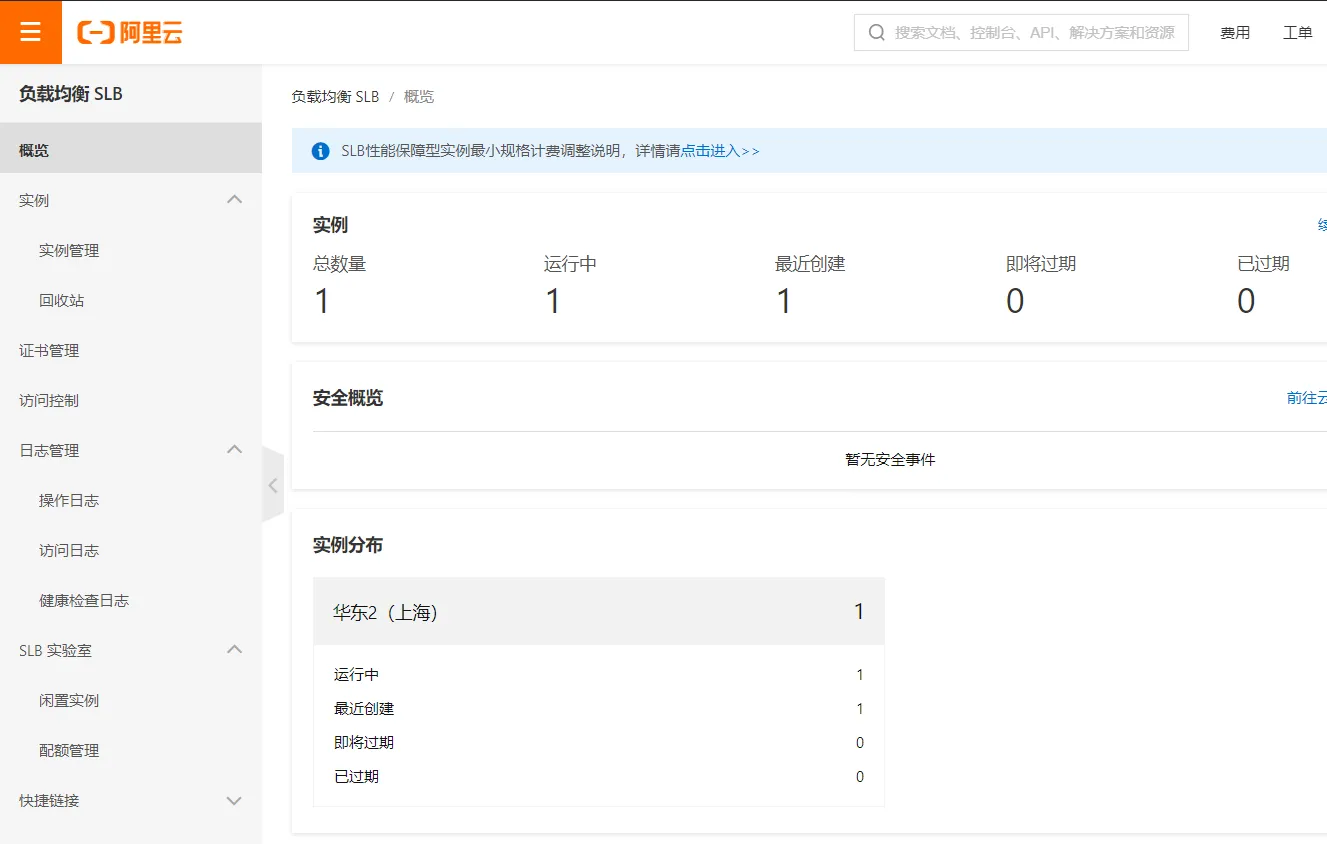Click the 前往云 link in 安全概览
1327x844 pixels.
1307,398
